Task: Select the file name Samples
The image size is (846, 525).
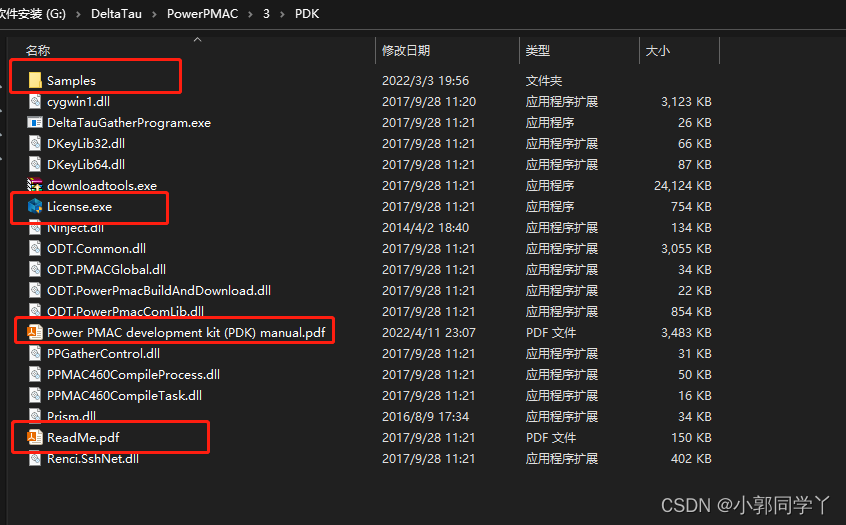Action: (71, 80)
